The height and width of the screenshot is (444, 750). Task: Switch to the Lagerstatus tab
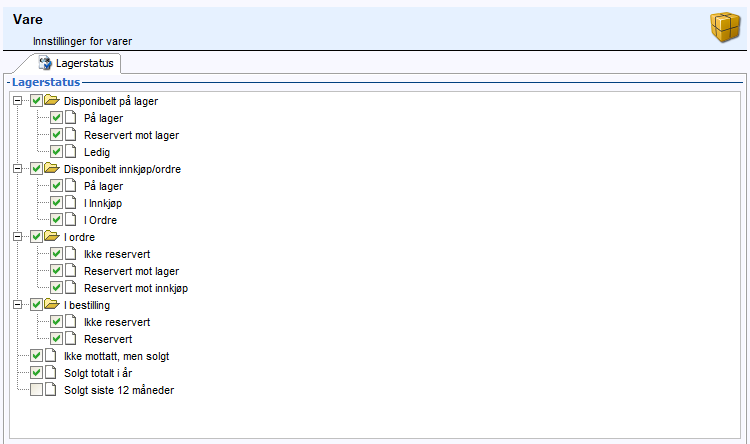tap(77, 63)
